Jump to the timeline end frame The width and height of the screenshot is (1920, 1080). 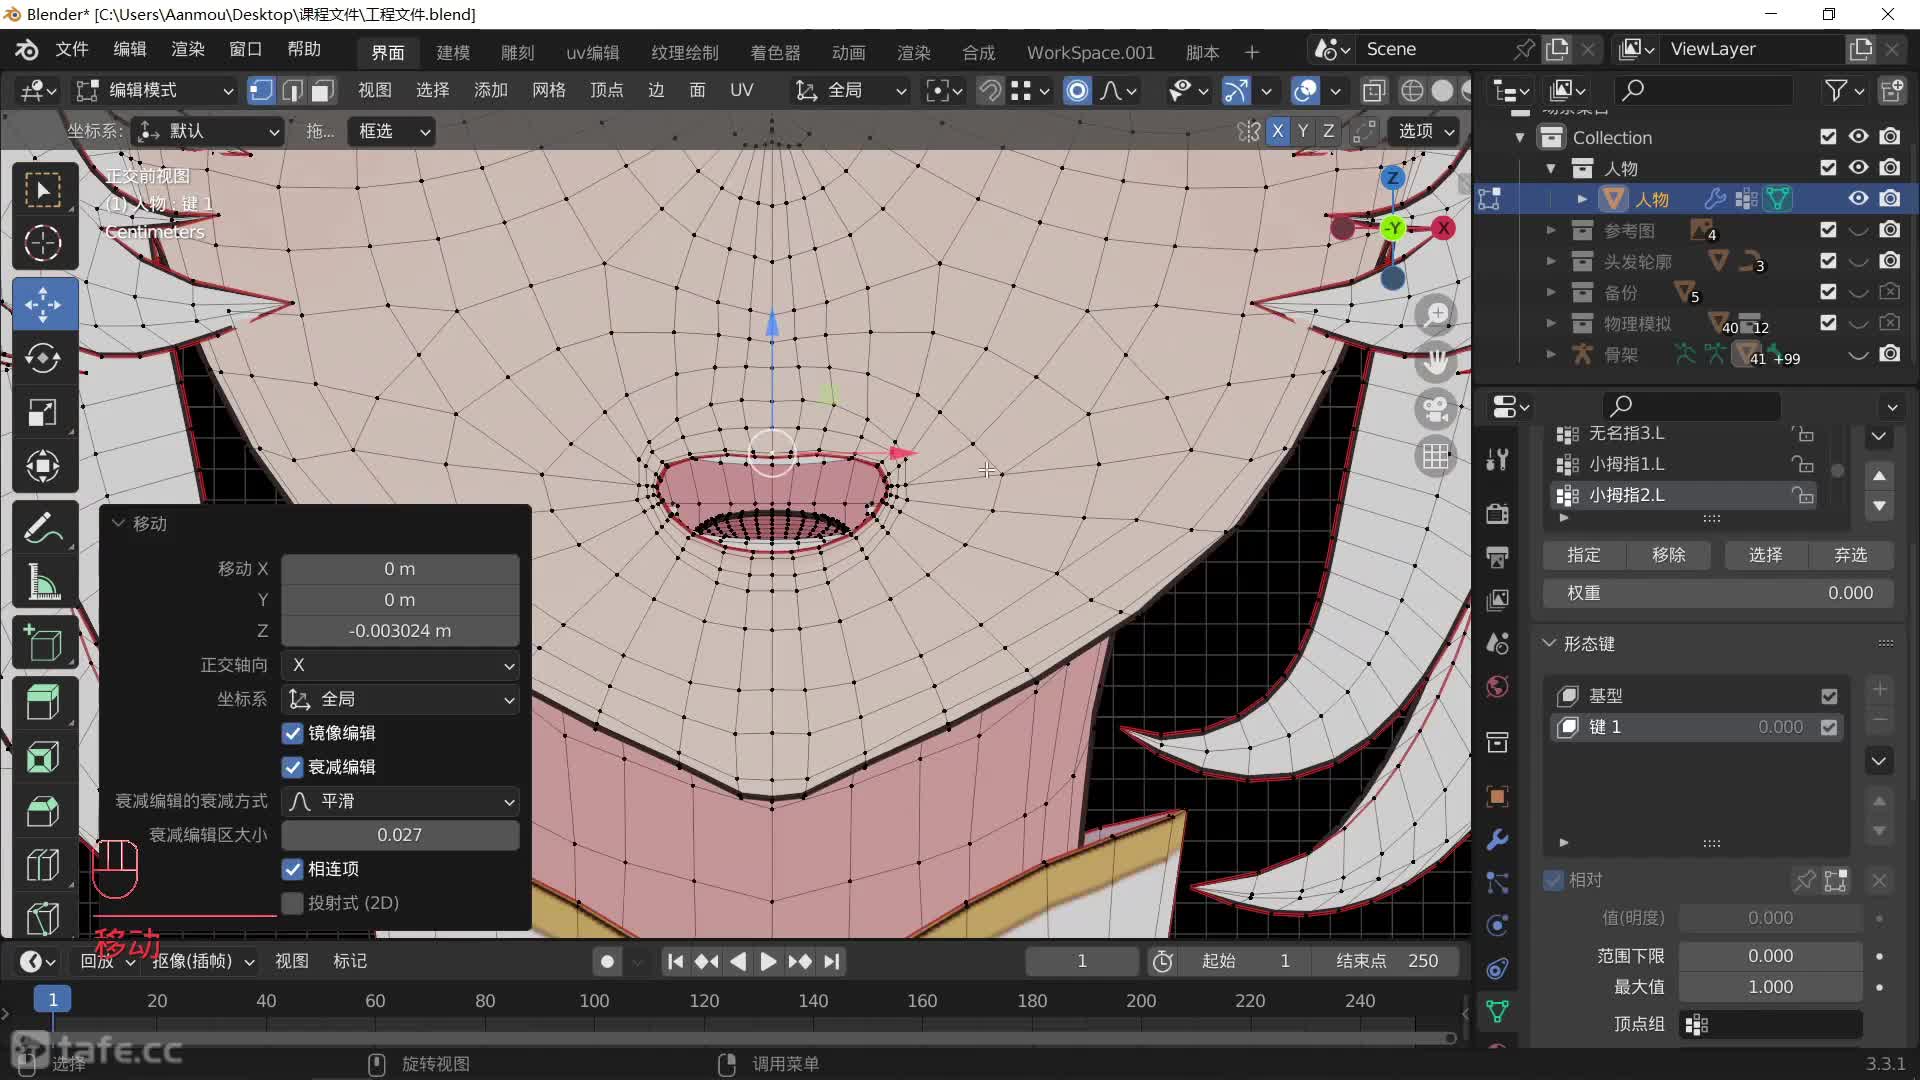pyautogui.click(x=832, y=961)
